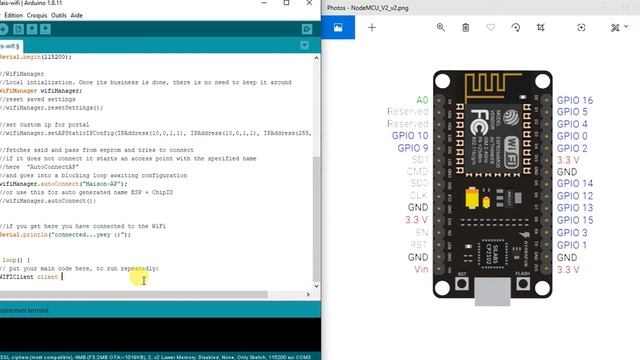This screenshot has height=360, width=640.
Task: Click the Rotate icon in Photos
Action: click(516, 27)
